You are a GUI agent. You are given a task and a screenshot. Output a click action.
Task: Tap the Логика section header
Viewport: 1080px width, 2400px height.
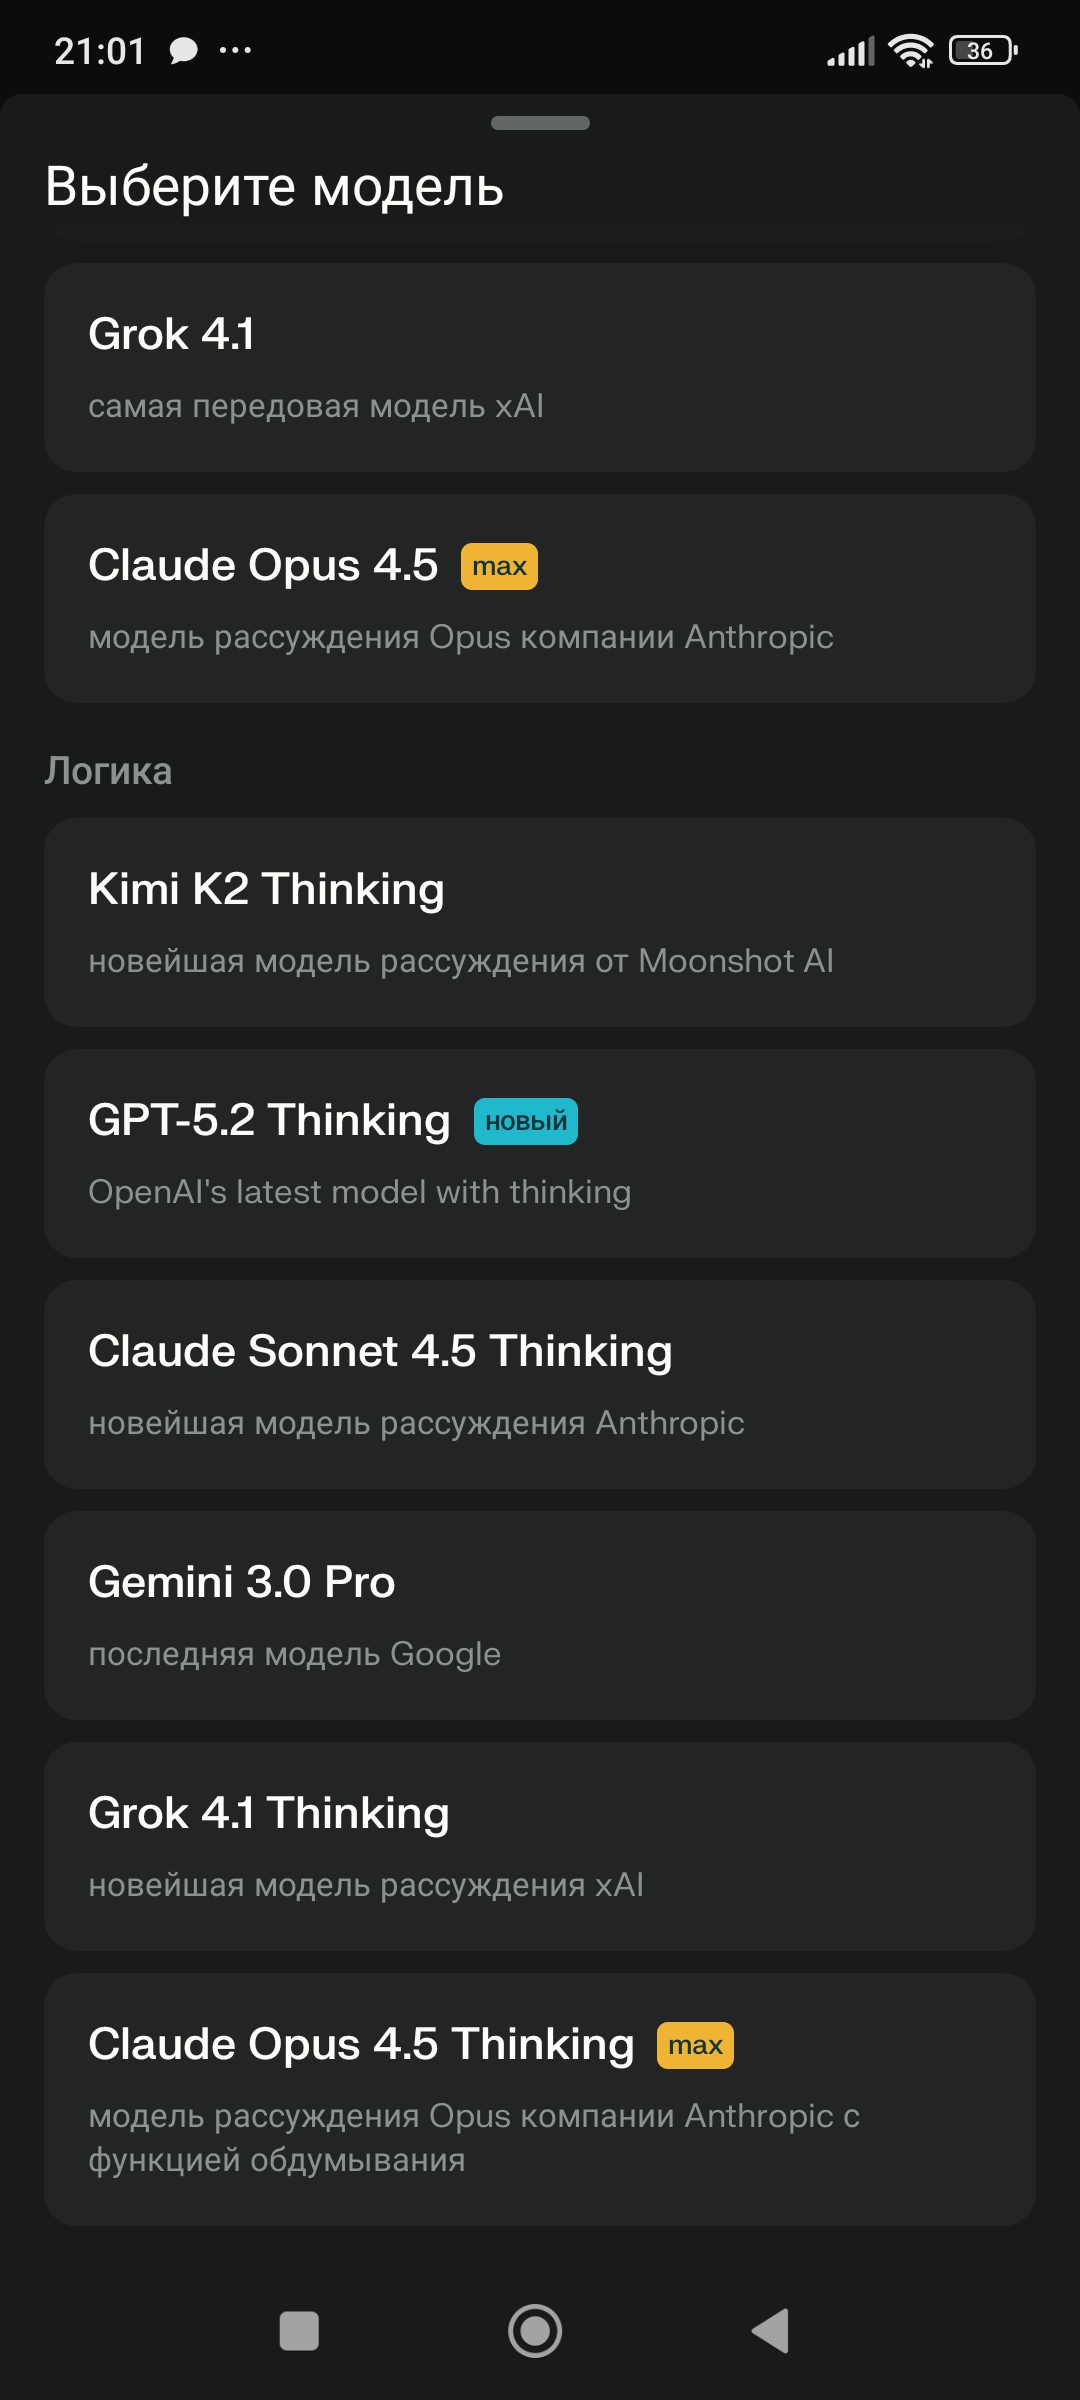[x=108, y=771]
